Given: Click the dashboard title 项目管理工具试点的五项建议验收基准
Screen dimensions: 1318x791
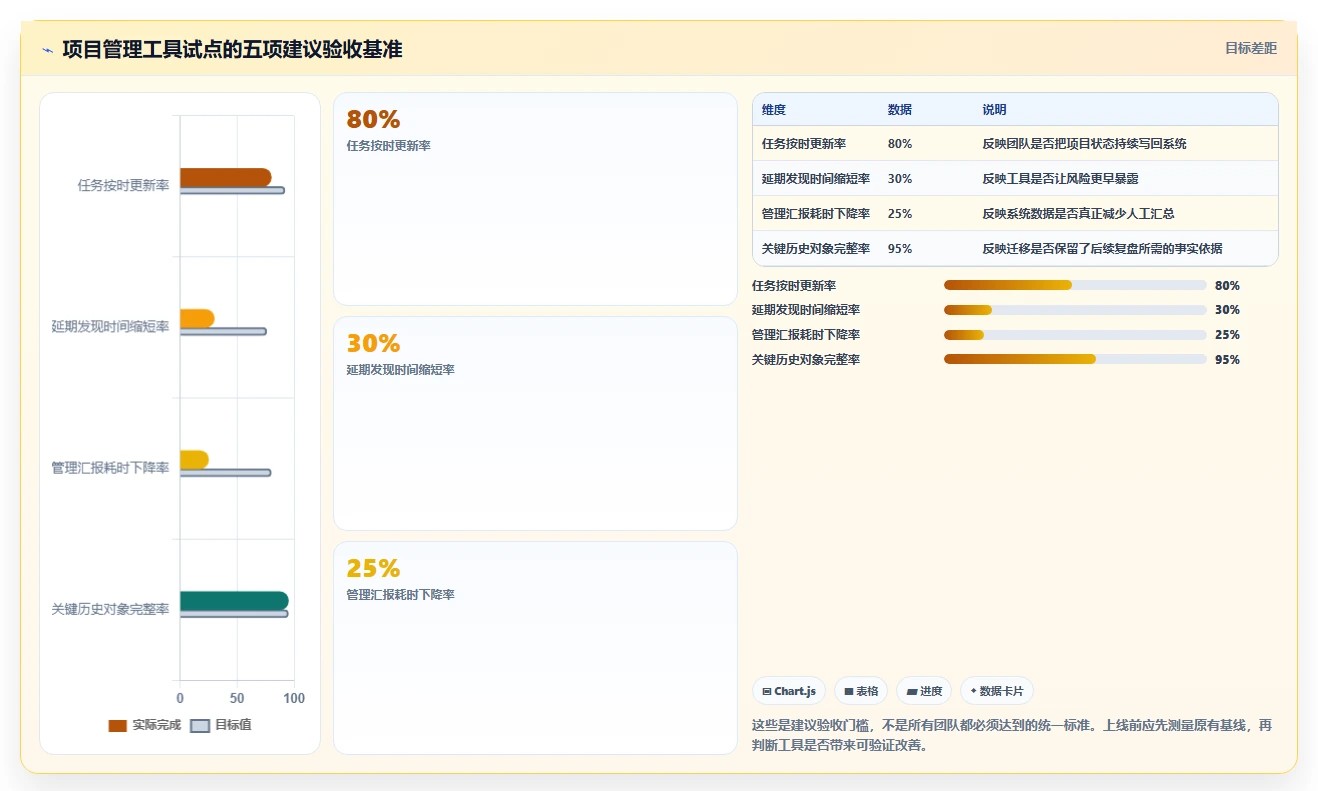Looking at the screenshot, I should (x=232, y=49).
